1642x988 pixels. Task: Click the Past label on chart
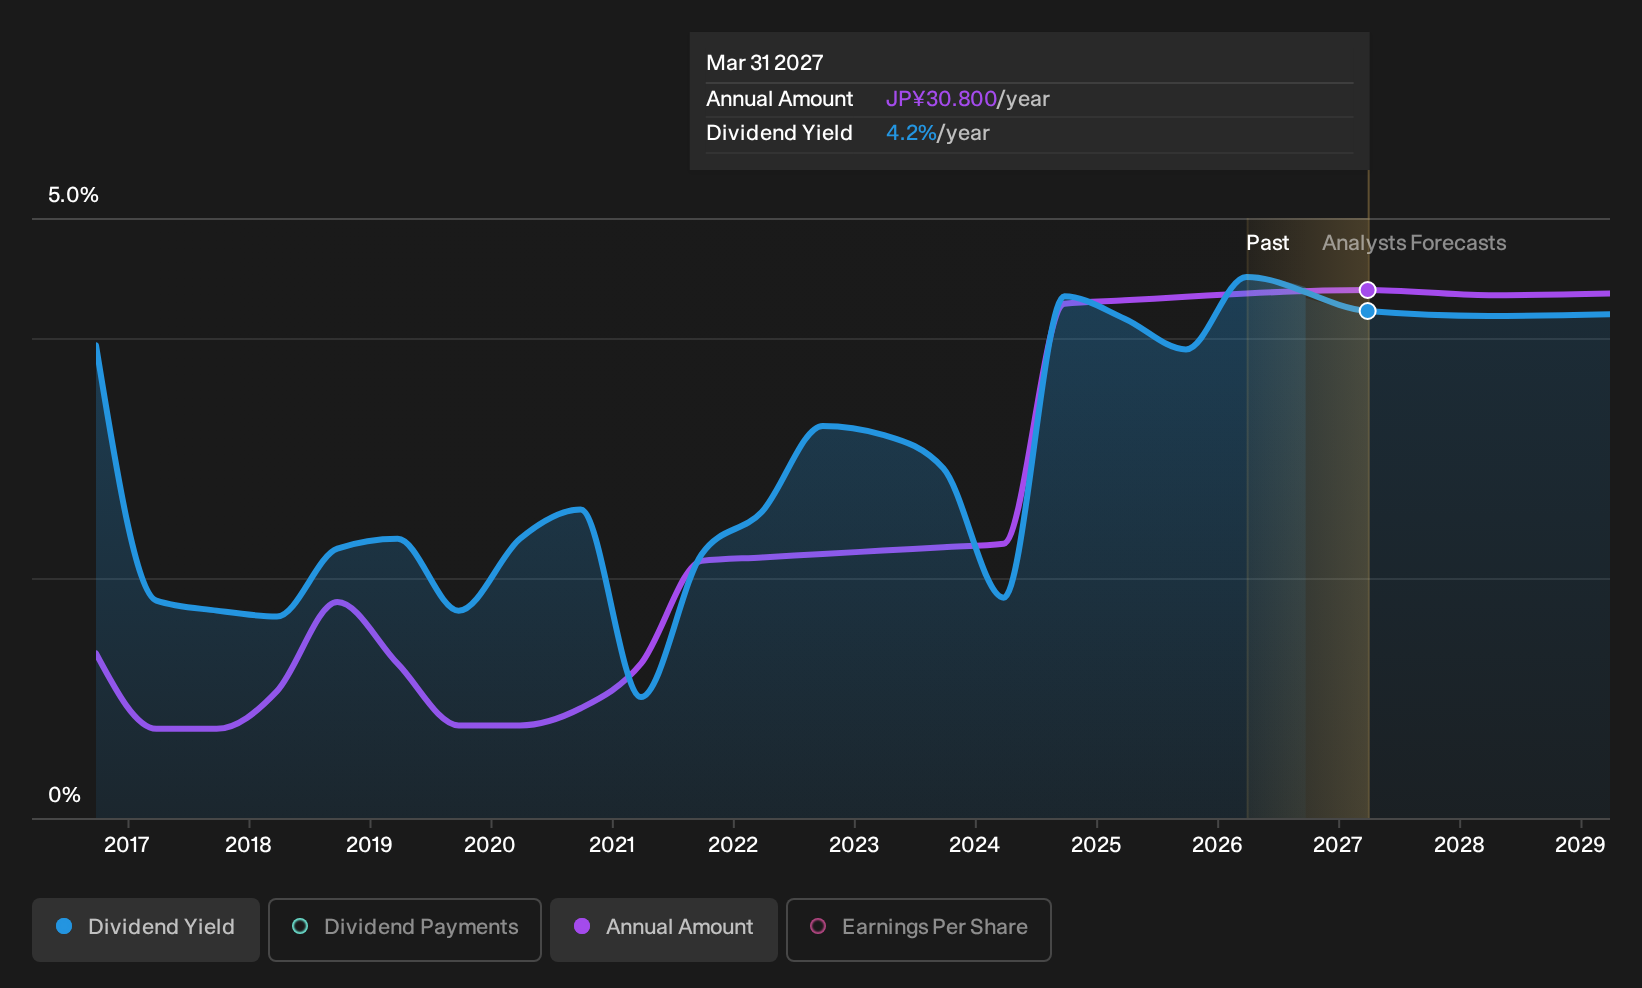pyautogui.click(x=1267, y=243)
